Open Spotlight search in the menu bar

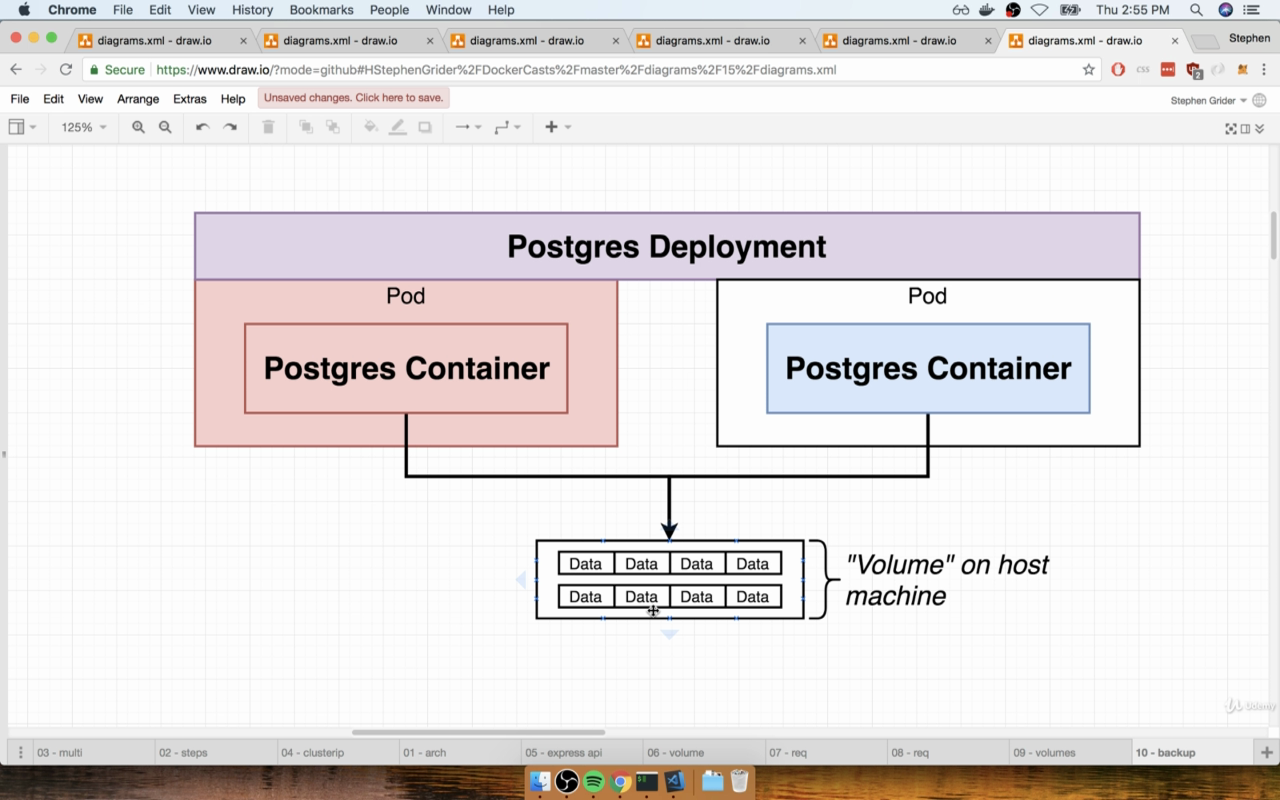pyautogui.click(x=1196, y=10)
